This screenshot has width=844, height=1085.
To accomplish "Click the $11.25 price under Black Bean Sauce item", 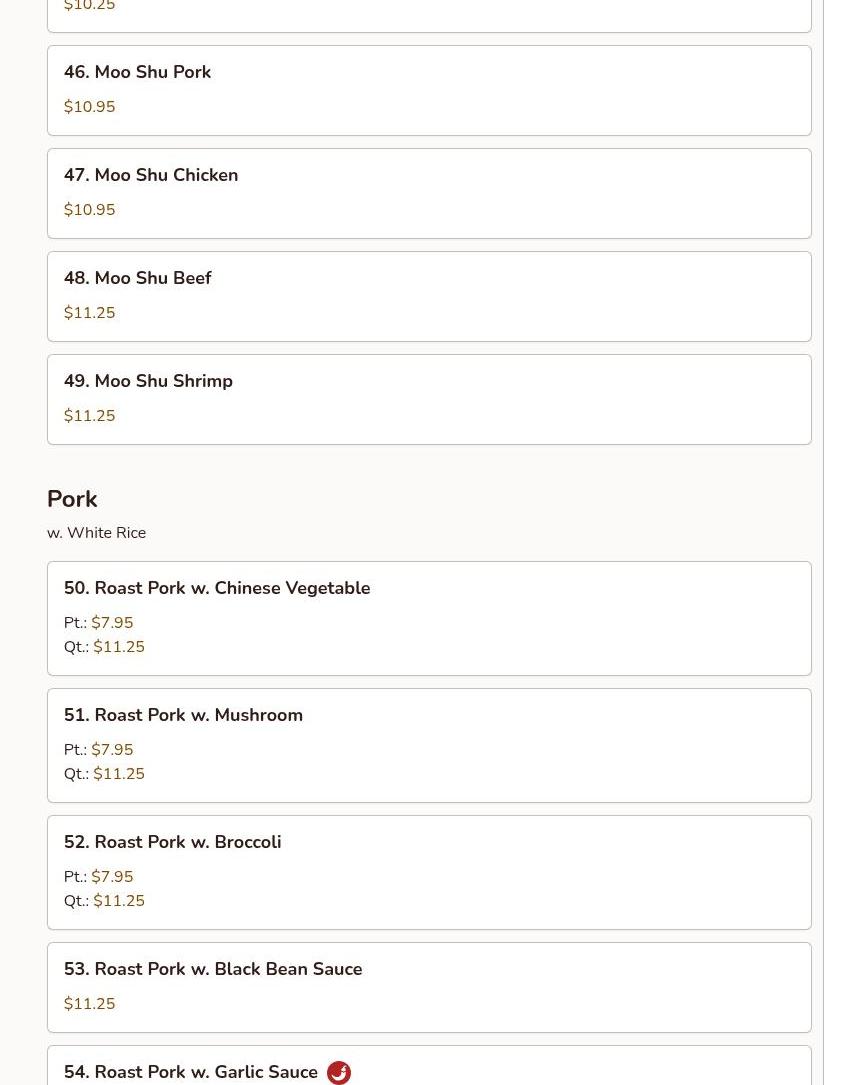I will [x=89, y=1004].
